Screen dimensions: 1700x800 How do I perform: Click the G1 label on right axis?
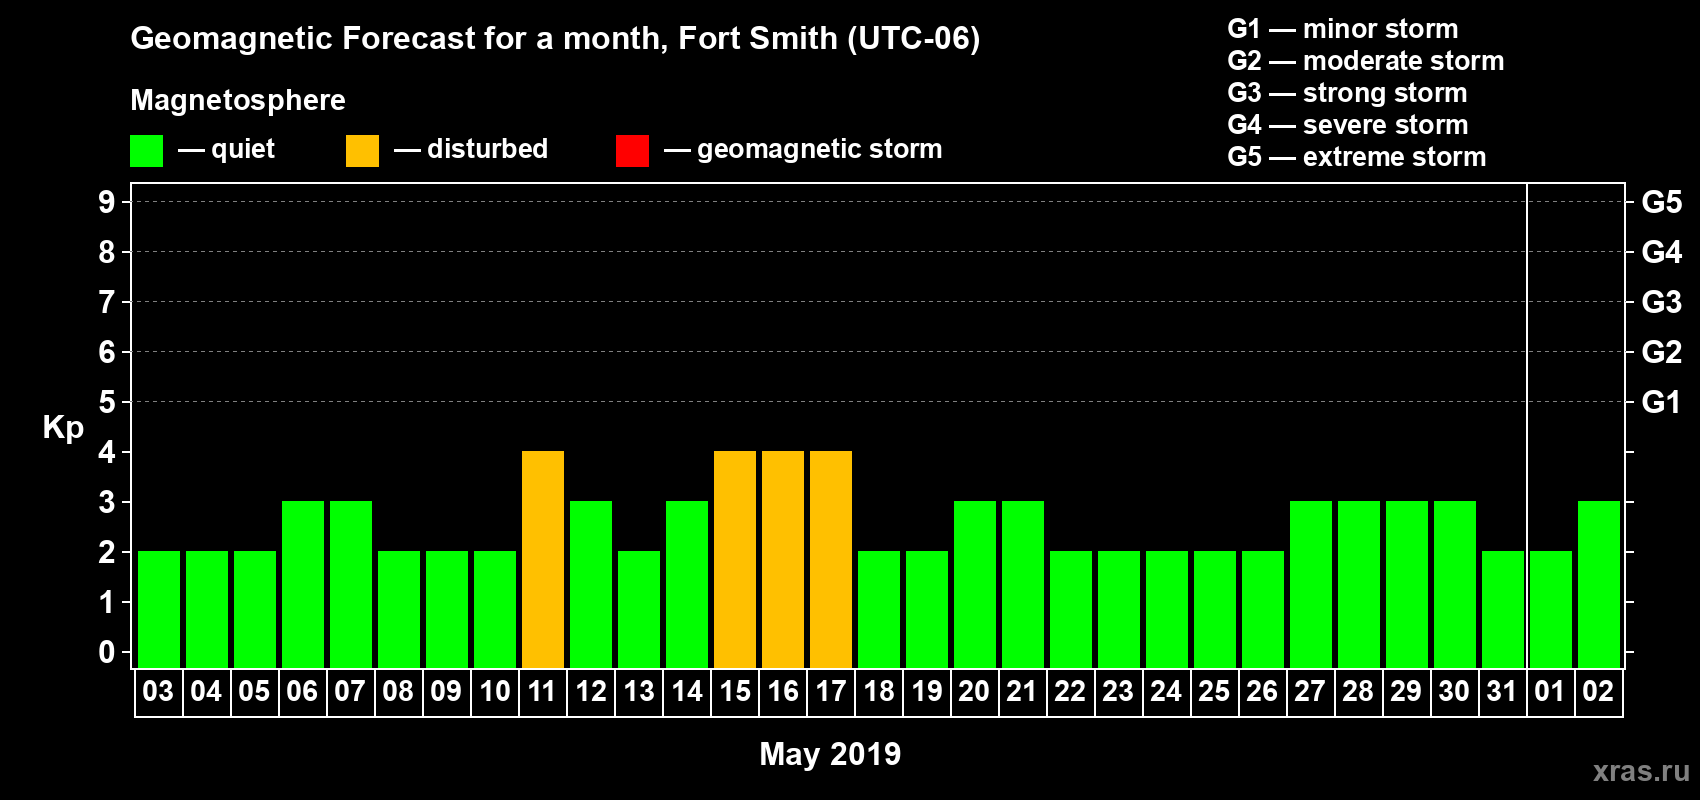point(1662,402)
